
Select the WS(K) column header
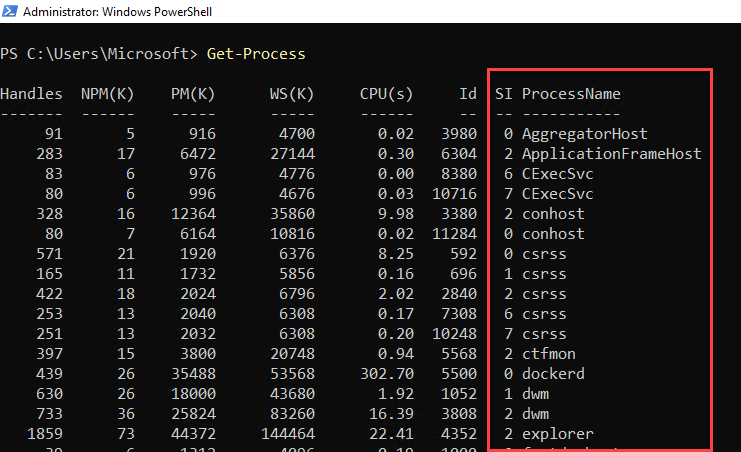pos(291,94)
